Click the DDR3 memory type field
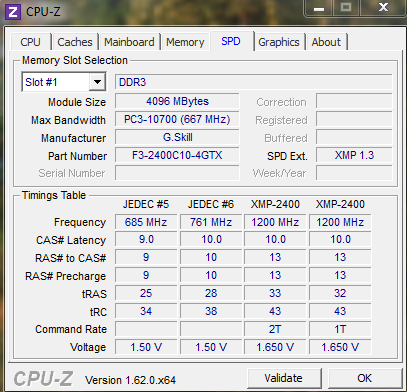Screen dimensions: 407x392 tap(253, 82)
